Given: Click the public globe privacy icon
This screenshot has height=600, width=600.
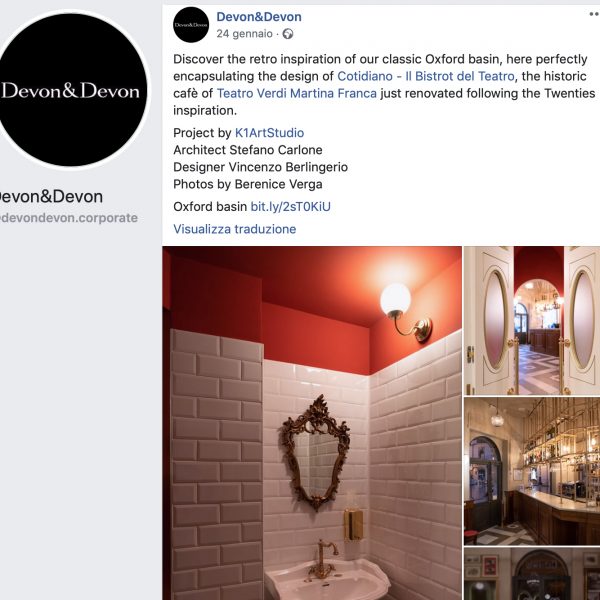Looking at the screenshot, I should (x=288, y=34).
